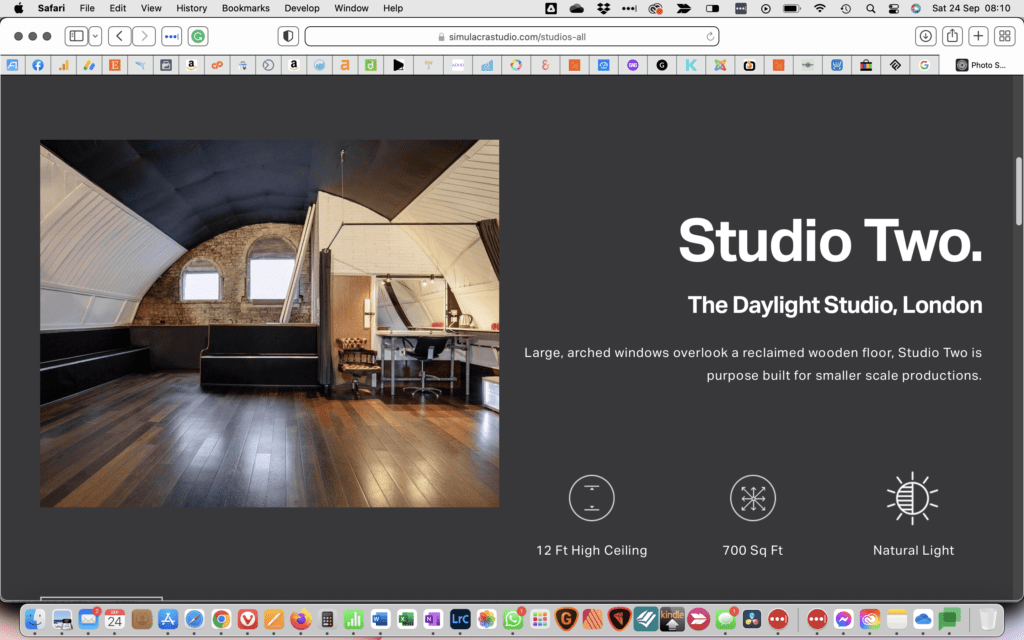Click the date and time Sat 24 Sep 08:10
Screen dimensions: 1024x640
tap(971, 8)
